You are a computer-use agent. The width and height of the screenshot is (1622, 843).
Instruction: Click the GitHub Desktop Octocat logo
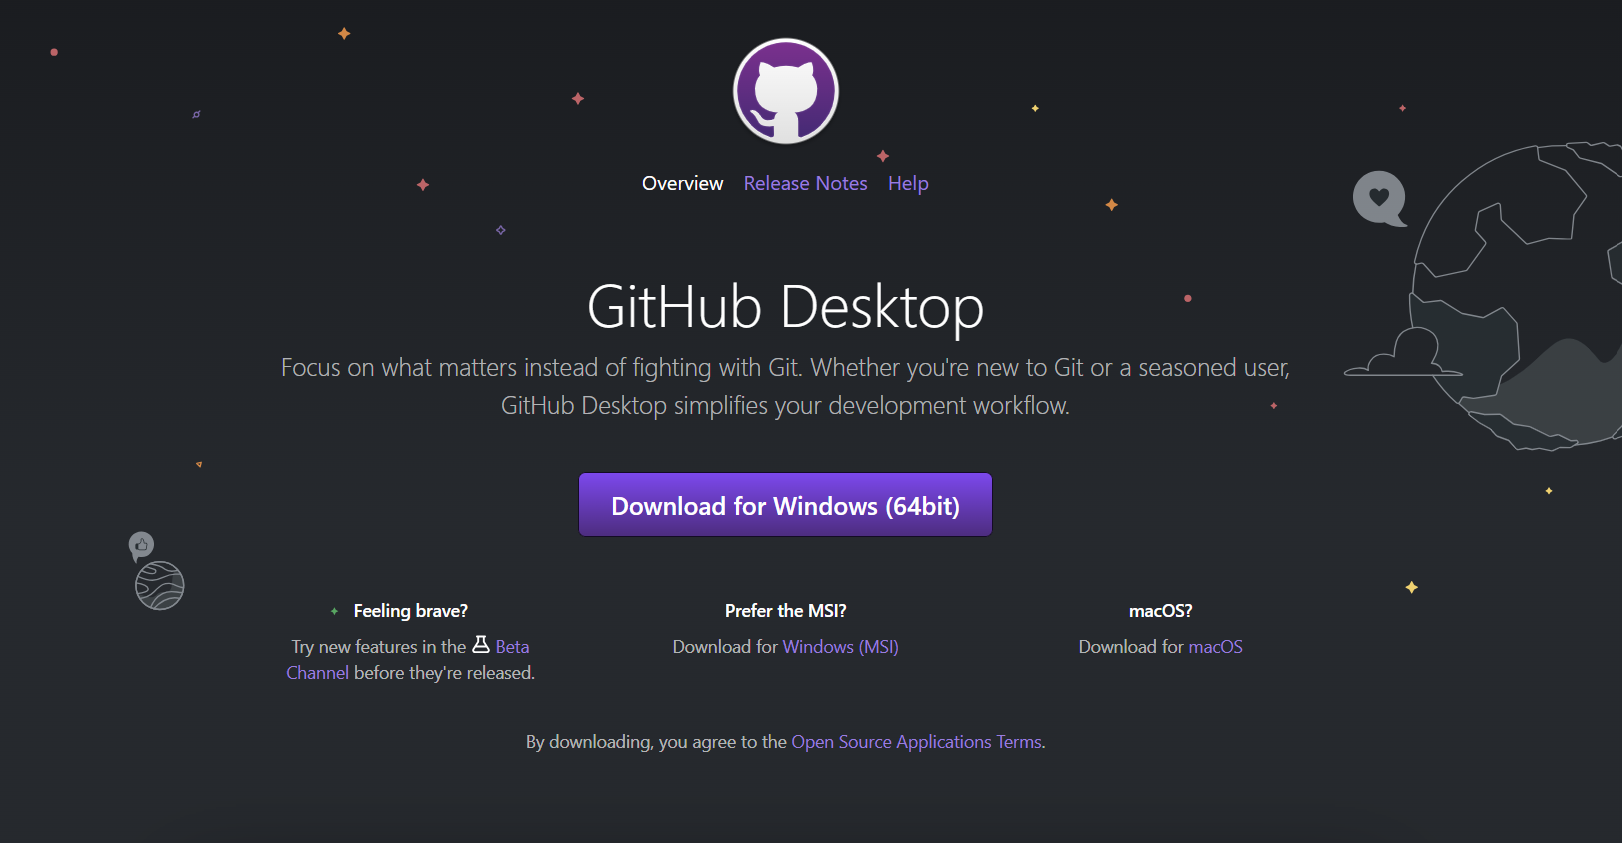[x=786, y=91]
